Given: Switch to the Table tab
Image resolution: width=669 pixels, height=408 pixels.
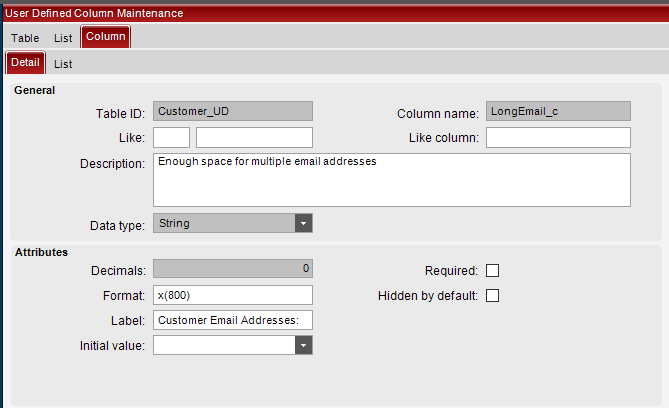Looking at the screenshot, I should tap(25, 38).
